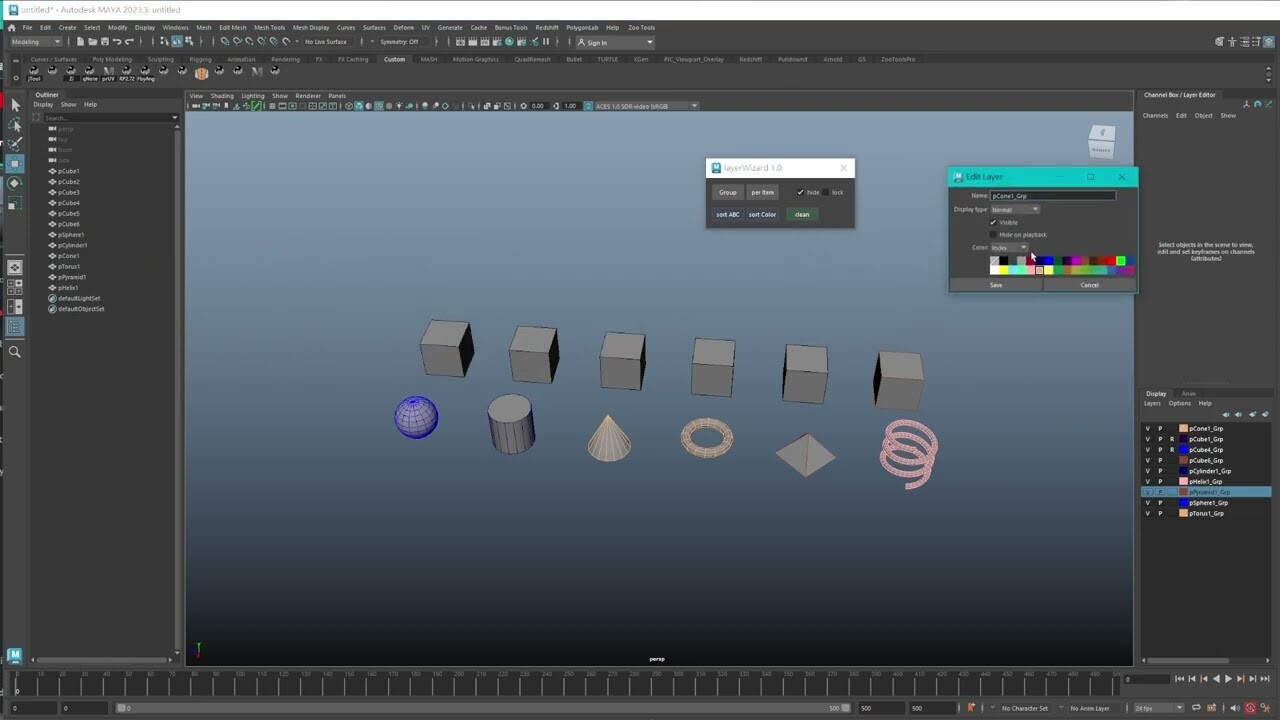The height and width of the screenshot is (720, 1280).
Task: Enable Hide on playback in Edit Layer
Action: (x=993, y=234)
